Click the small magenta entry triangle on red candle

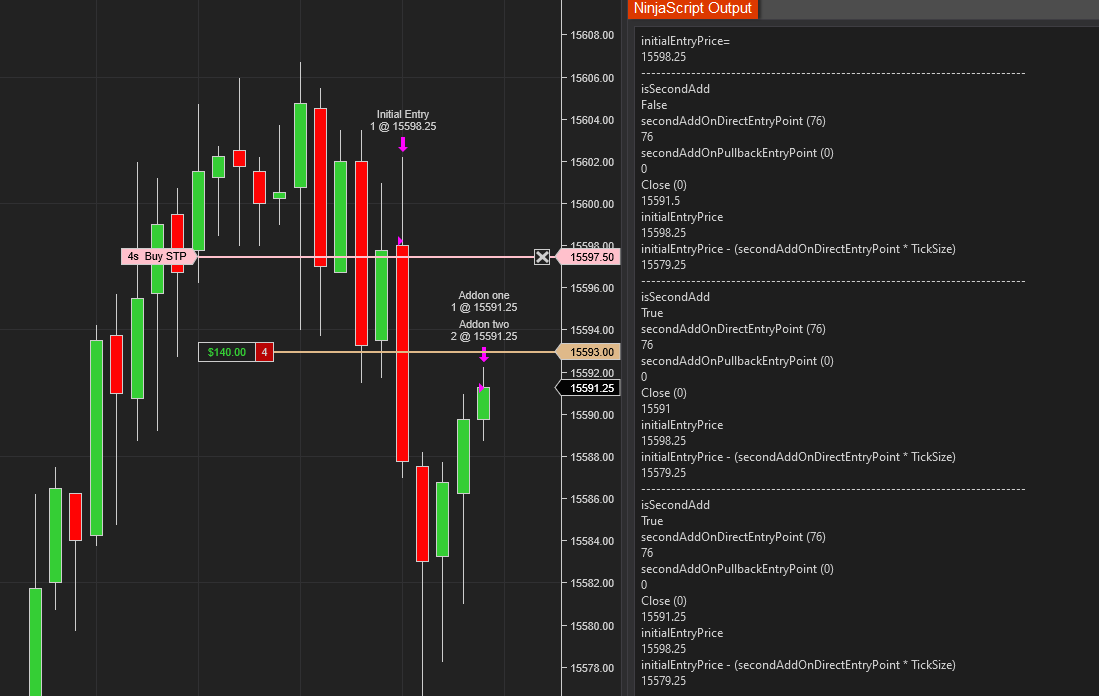(400, 240)
